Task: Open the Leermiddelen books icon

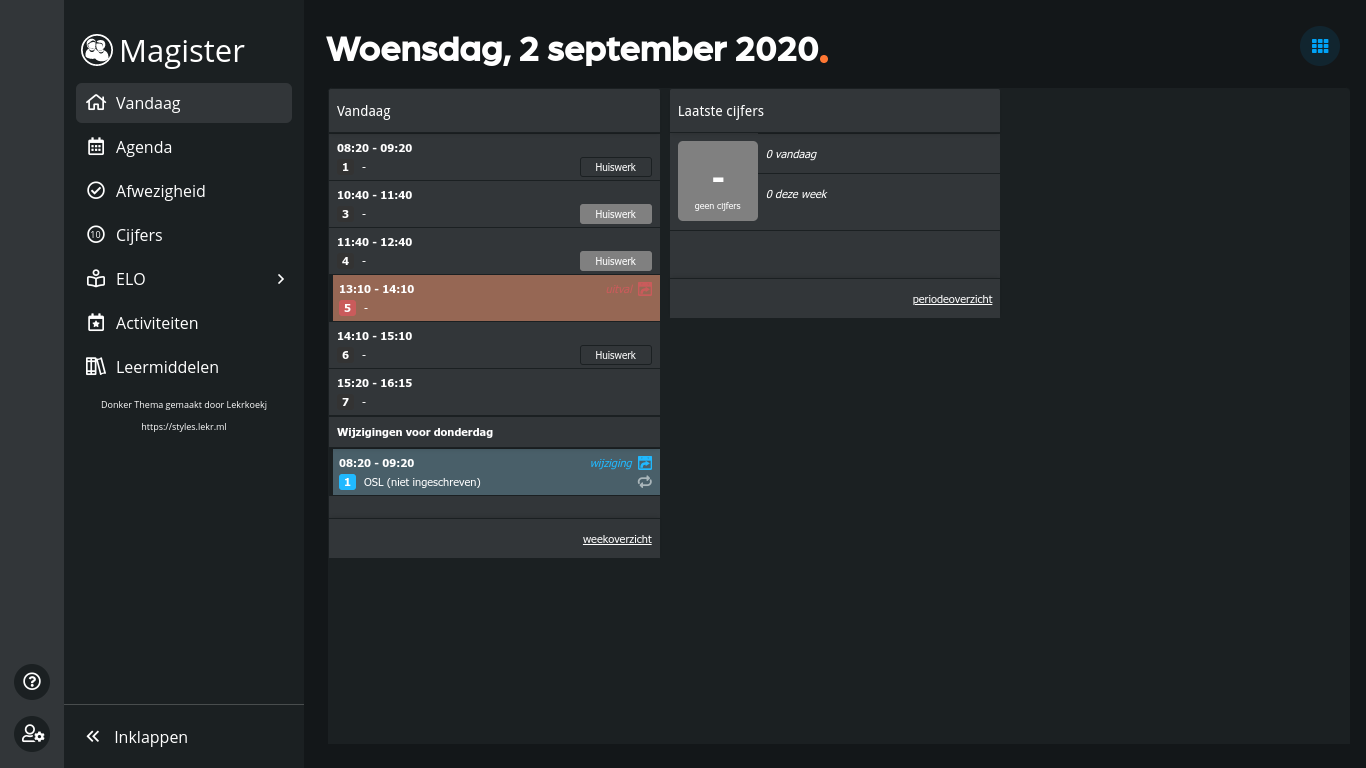Action: [x=96, y=366]
